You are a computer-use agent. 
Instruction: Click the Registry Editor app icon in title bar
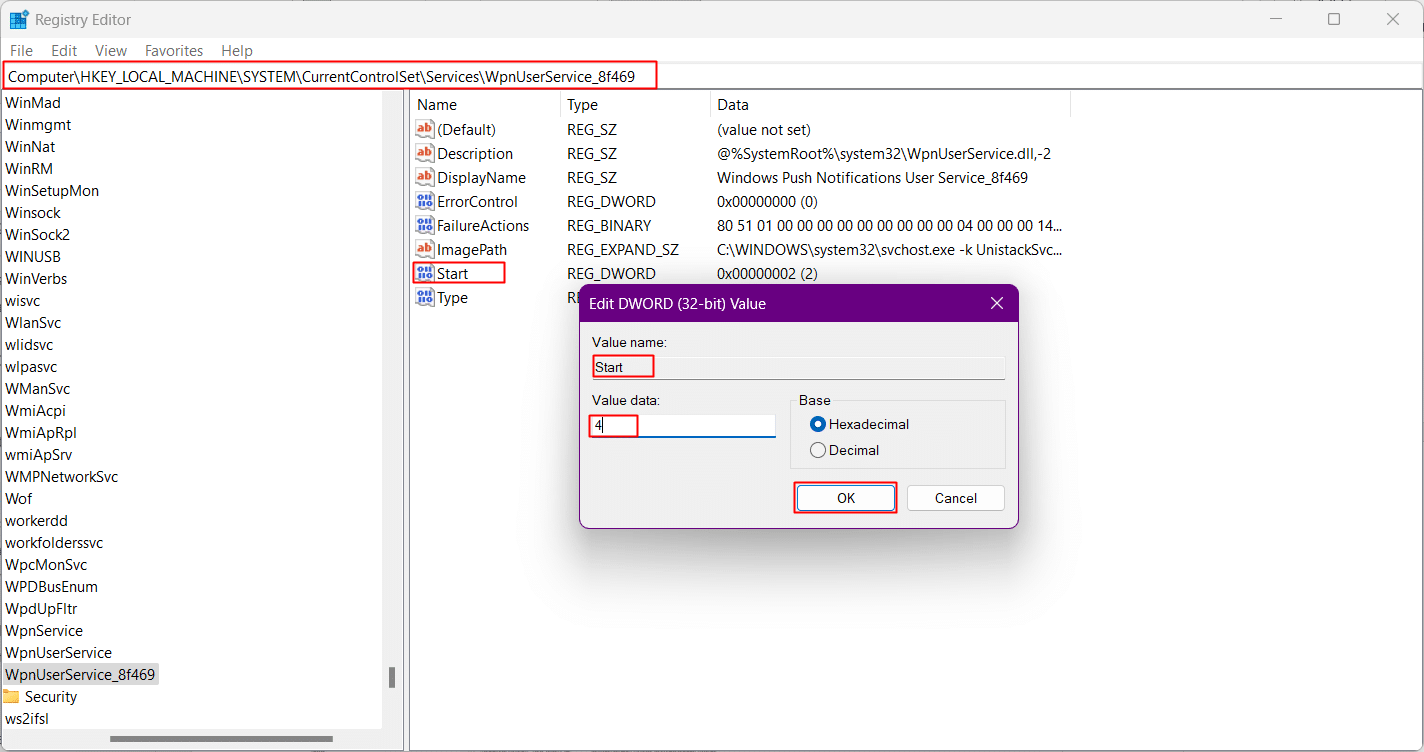tap(19, 19)
